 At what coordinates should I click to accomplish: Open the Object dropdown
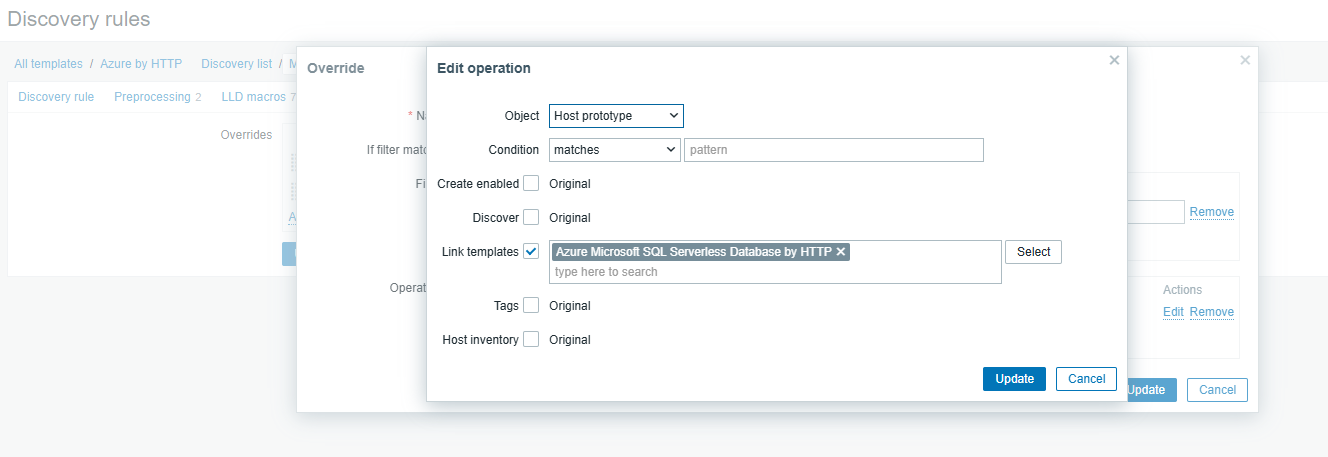coord(616,116)
